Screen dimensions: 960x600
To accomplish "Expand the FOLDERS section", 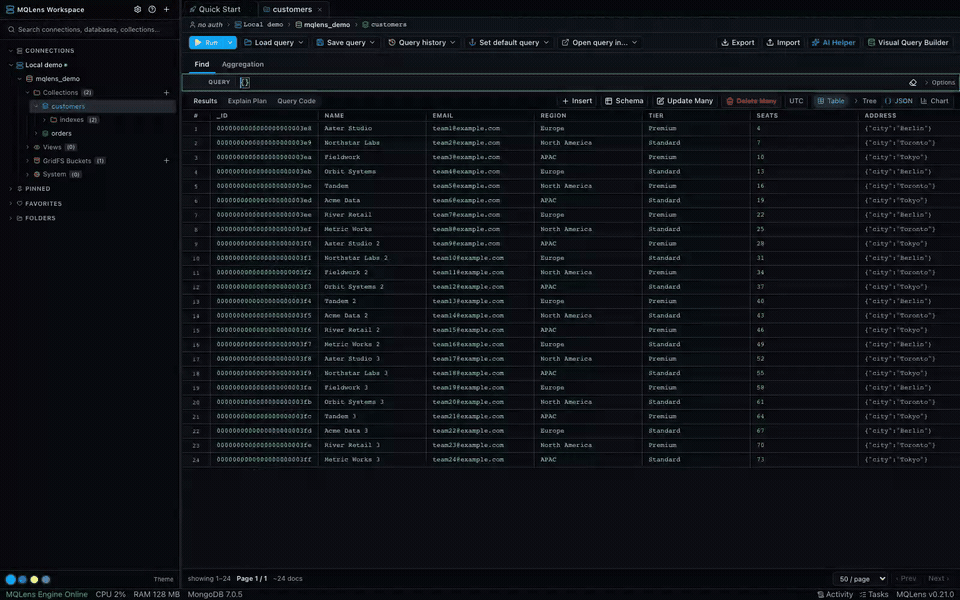I will pyautogui.click(x=11, y=218).
